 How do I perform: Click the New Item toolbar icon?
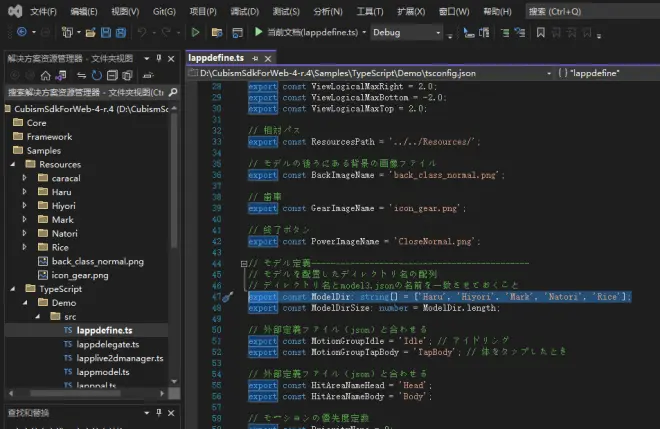pos(67,32)
